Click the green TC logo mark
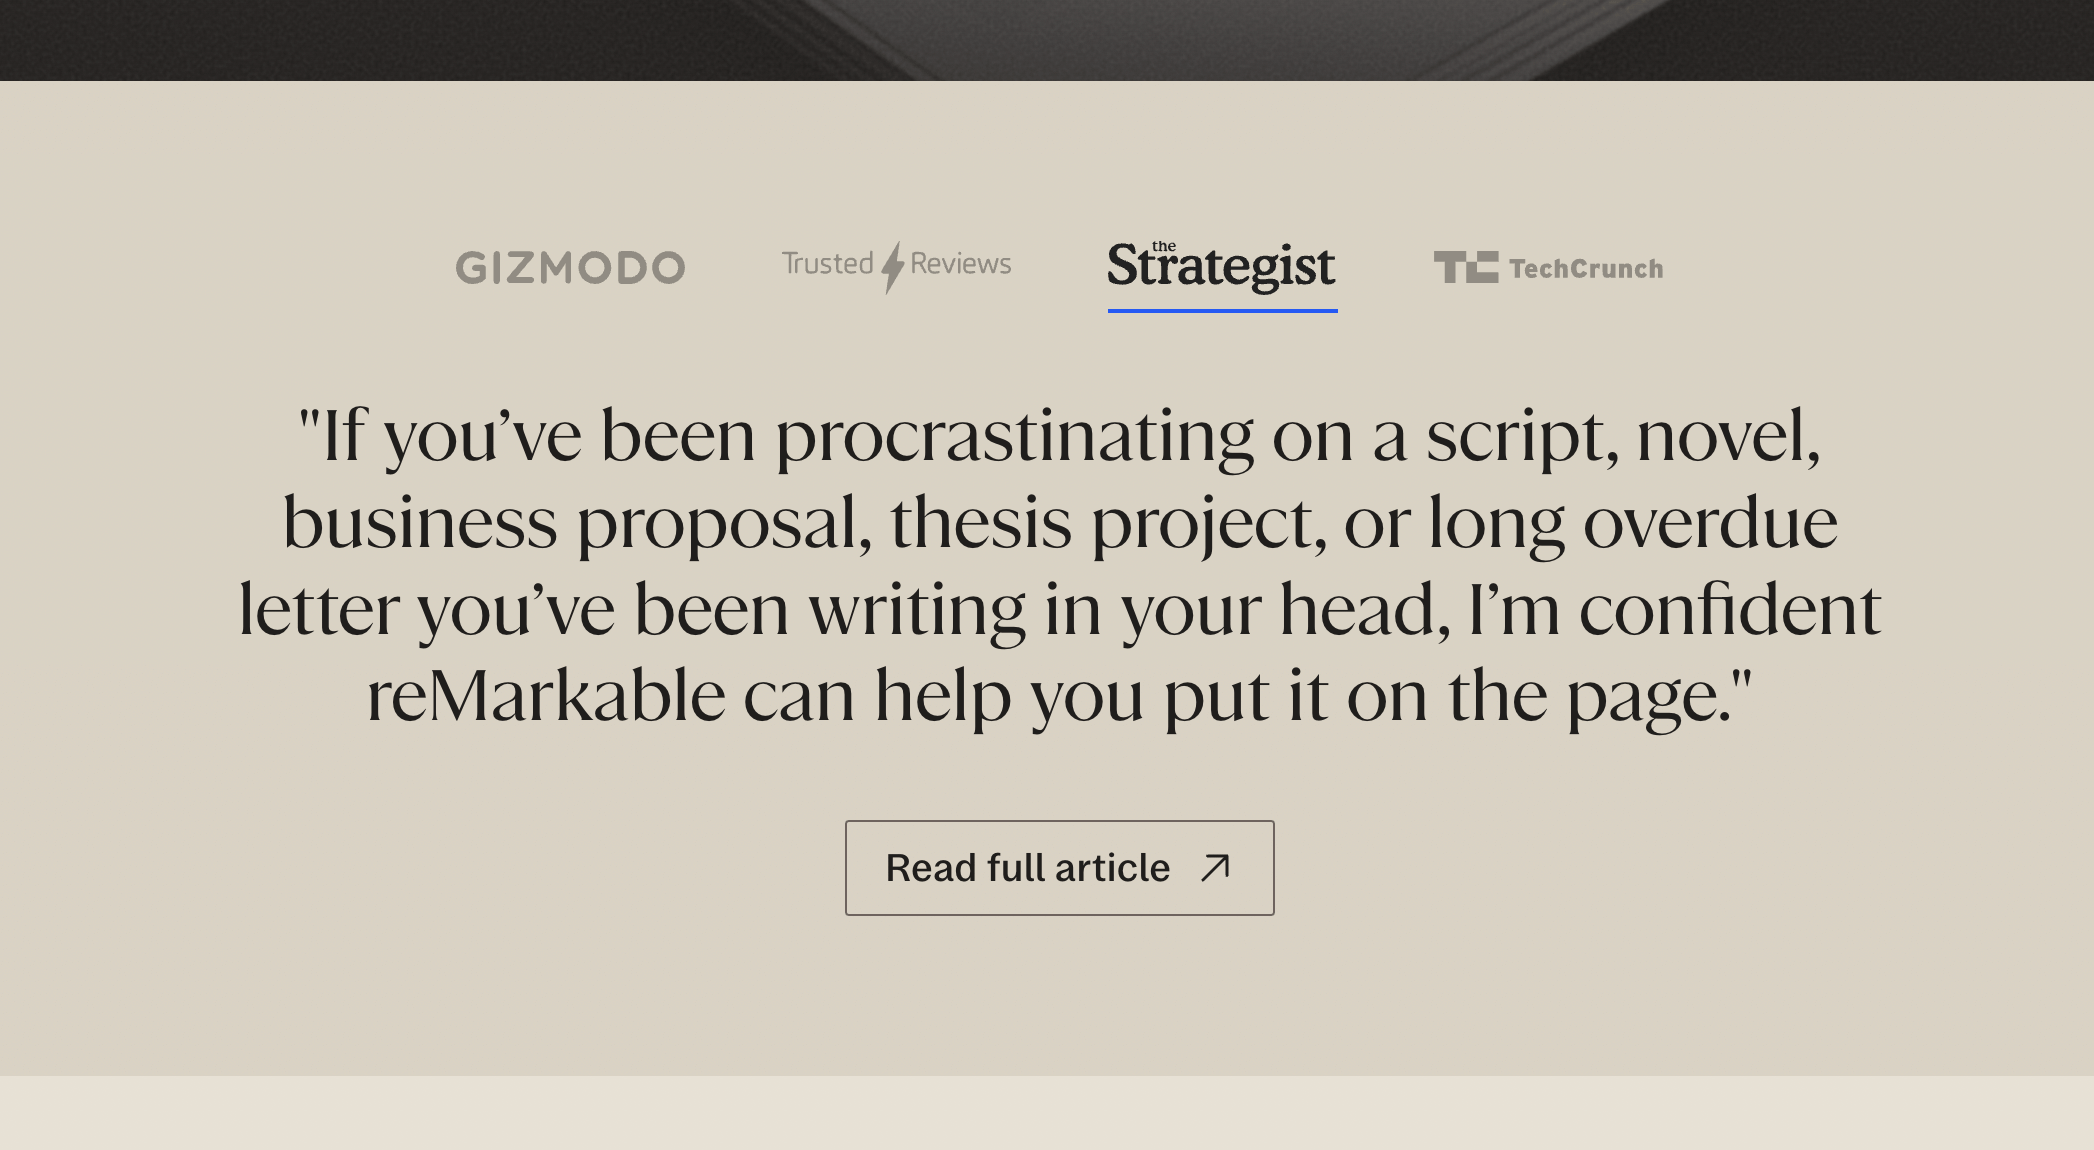The image size is (2094, 1150). [x=1465, y=267]
